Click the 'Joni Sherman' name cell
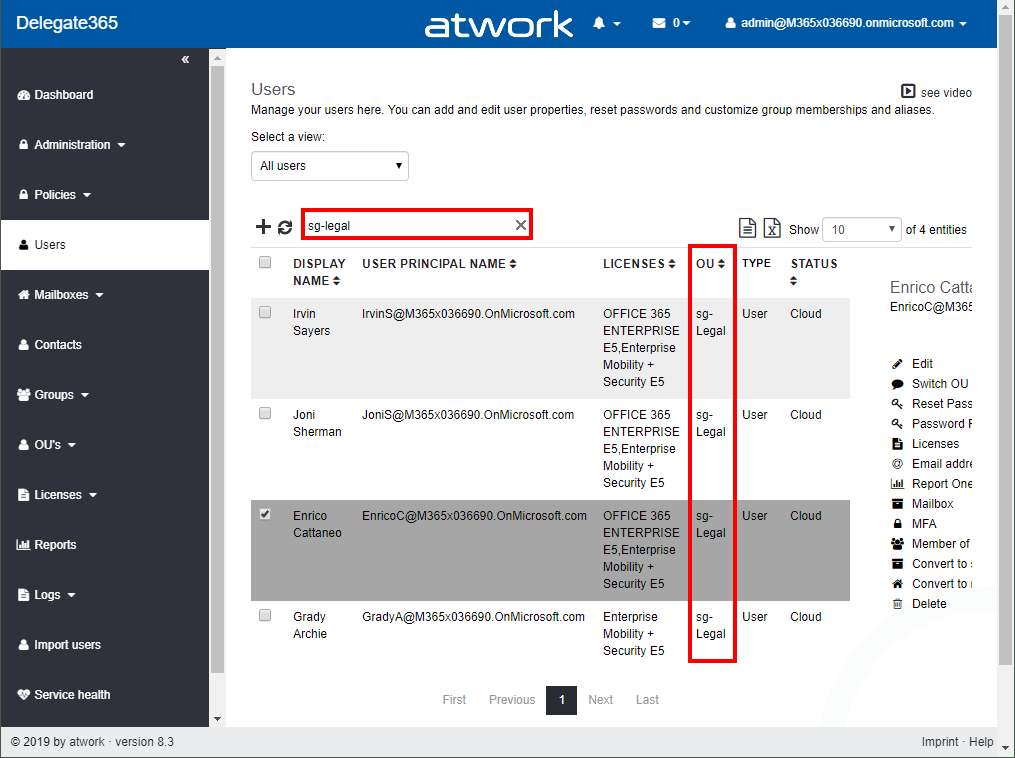Image resolution: width=1015 pixels, height=758 pixels. [x=317, y=423]
